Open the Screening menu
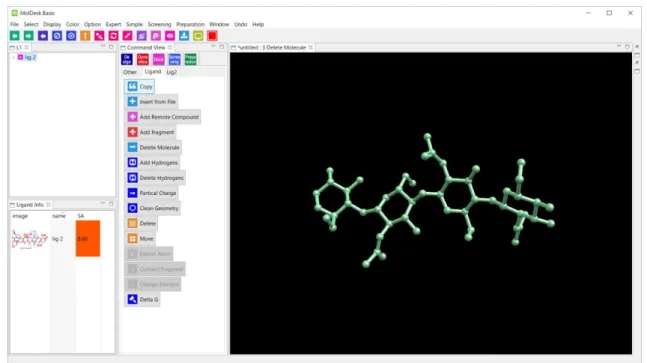This screenshot has width=647, height=363. click(159, 24)
